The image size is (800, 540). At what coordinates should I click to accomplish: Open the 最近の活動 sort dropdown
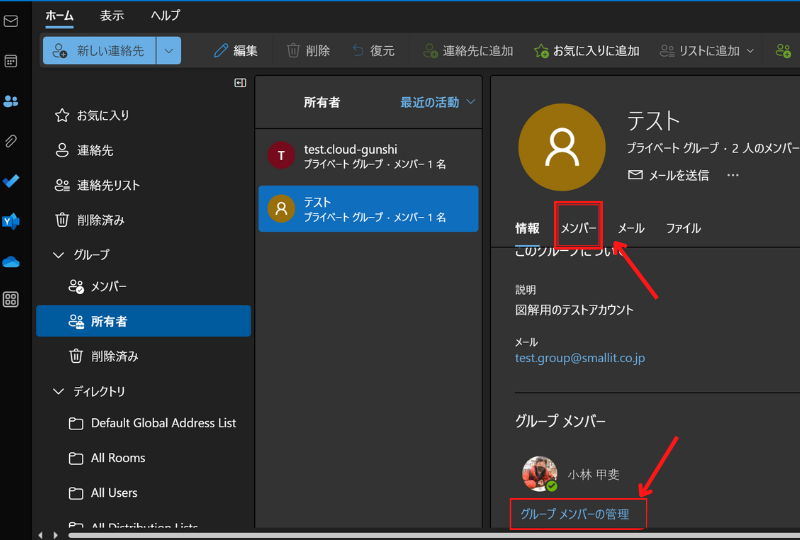437,102
